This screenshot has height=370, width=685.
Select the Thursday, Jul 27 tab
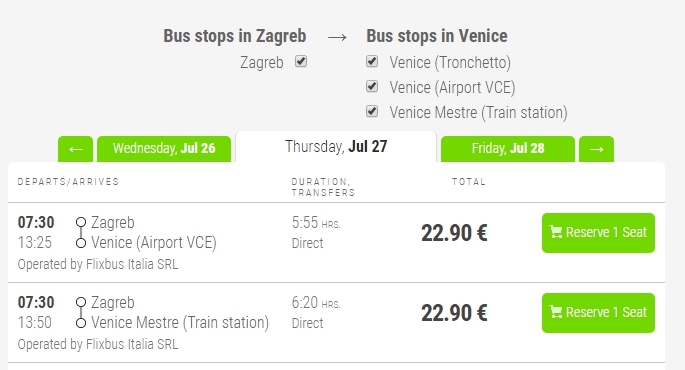(x=336, y=147)
